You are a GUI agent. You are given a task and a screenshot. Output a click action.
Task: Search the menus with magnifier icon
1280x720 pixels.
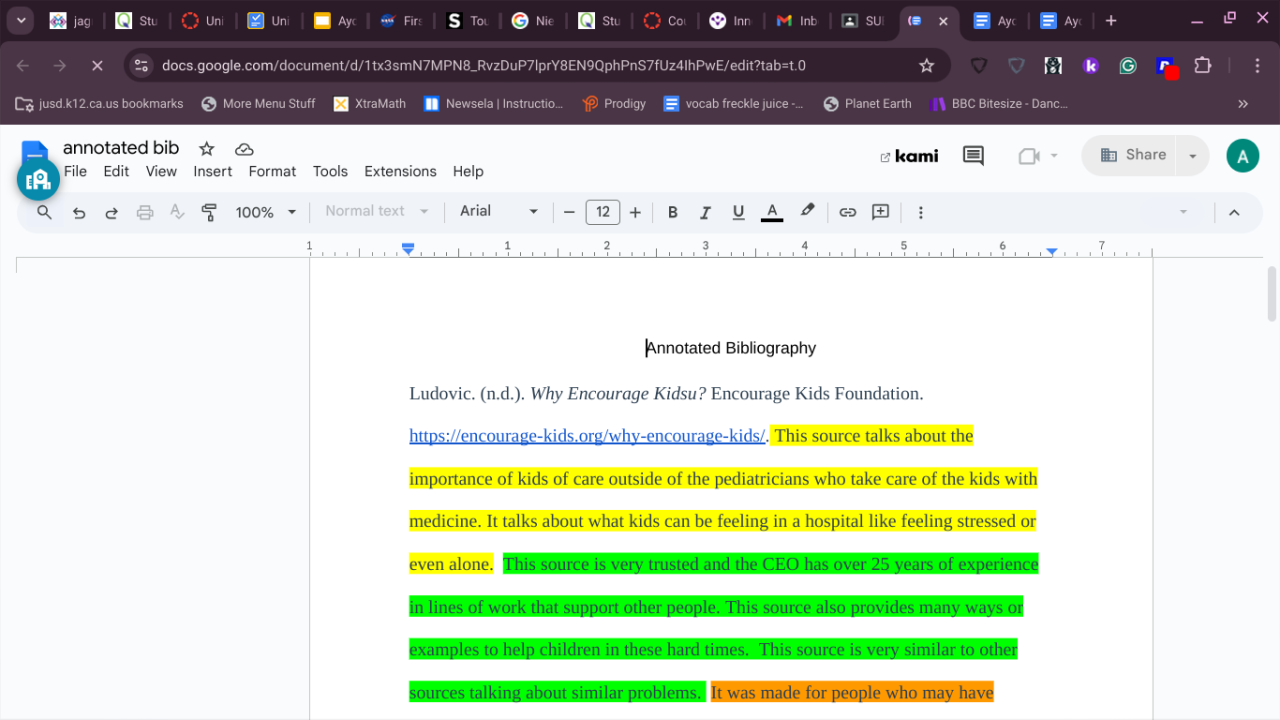pyautogui.click(x=44, y=212)
